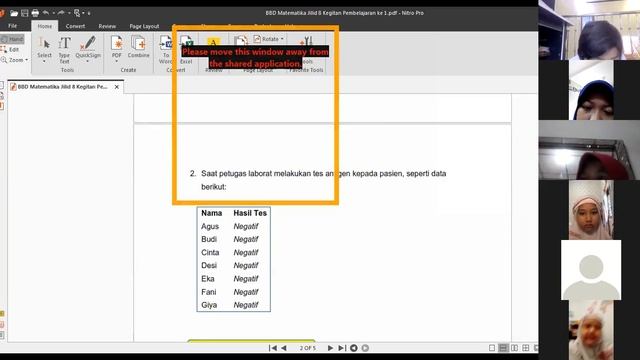Screen dimensions: 640x360
Task: Switch to continuous page view
Action: coord(503,348)
